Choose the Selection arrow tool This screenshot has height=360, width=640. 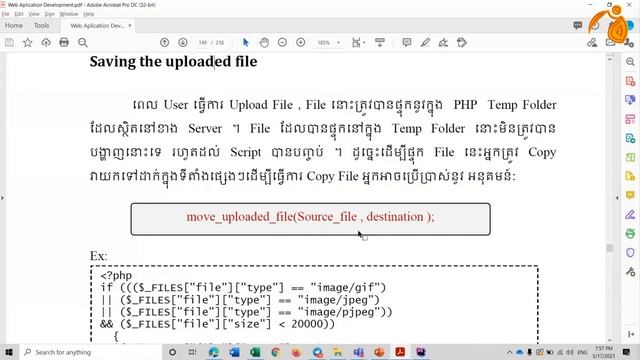(x=245, y=42)
